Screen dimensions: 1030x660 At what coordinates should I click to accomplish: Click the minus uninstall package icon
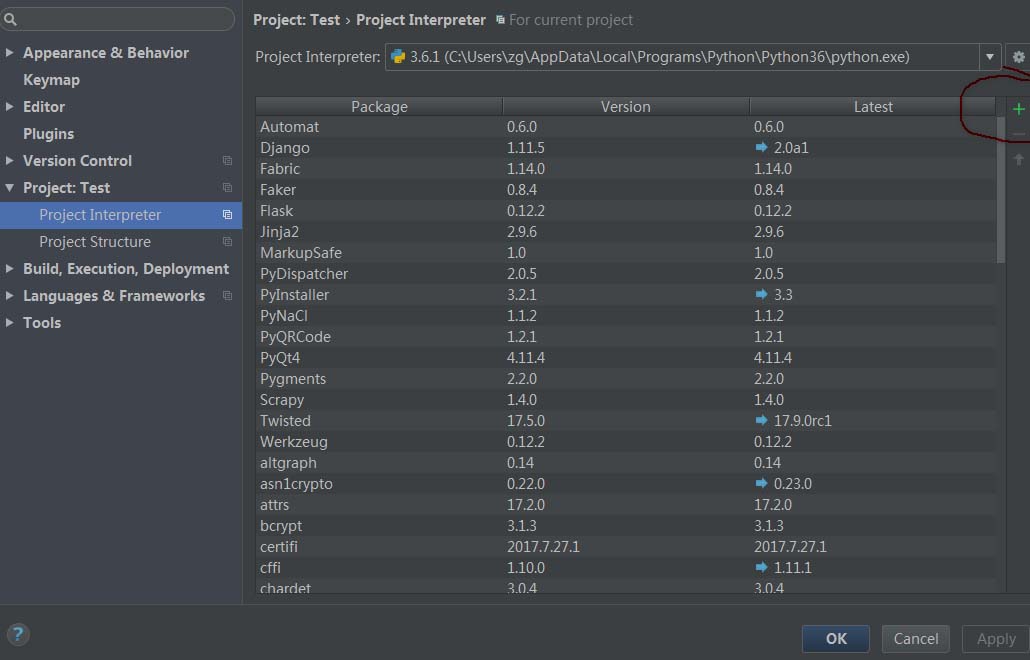pos(1018,135)
